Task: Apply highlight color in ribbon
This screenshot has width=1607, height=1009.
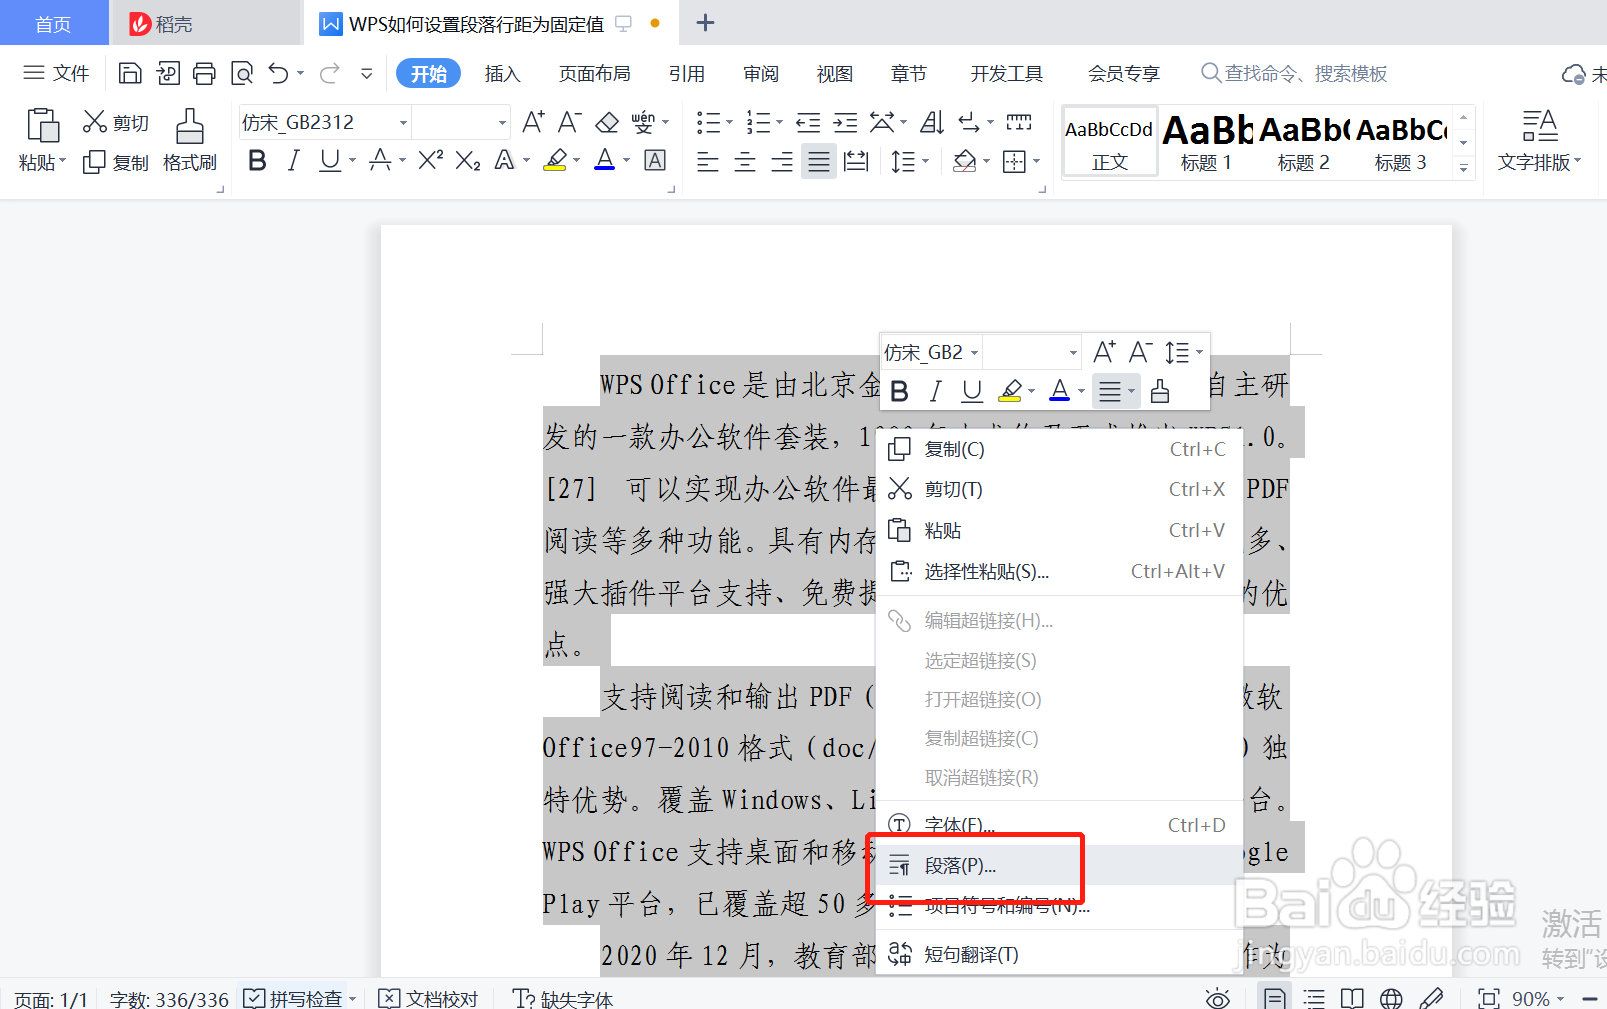Action: click(x=555, y=160)
